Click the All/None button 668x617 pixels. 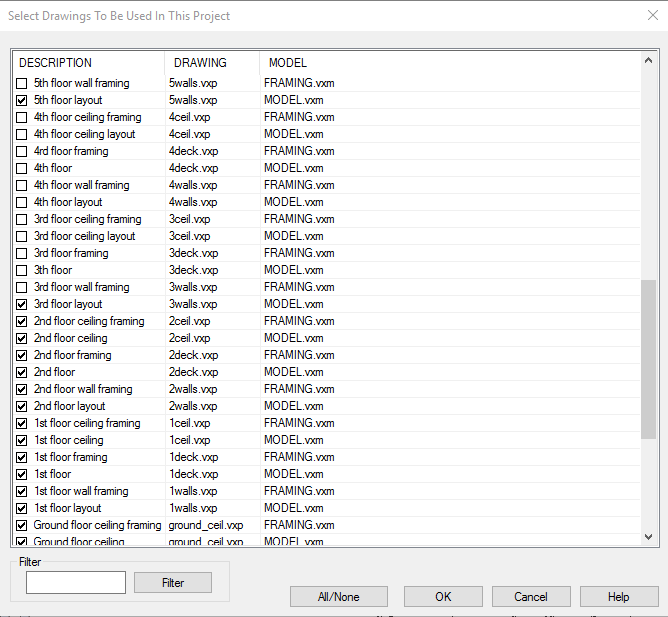click(339, 597)
